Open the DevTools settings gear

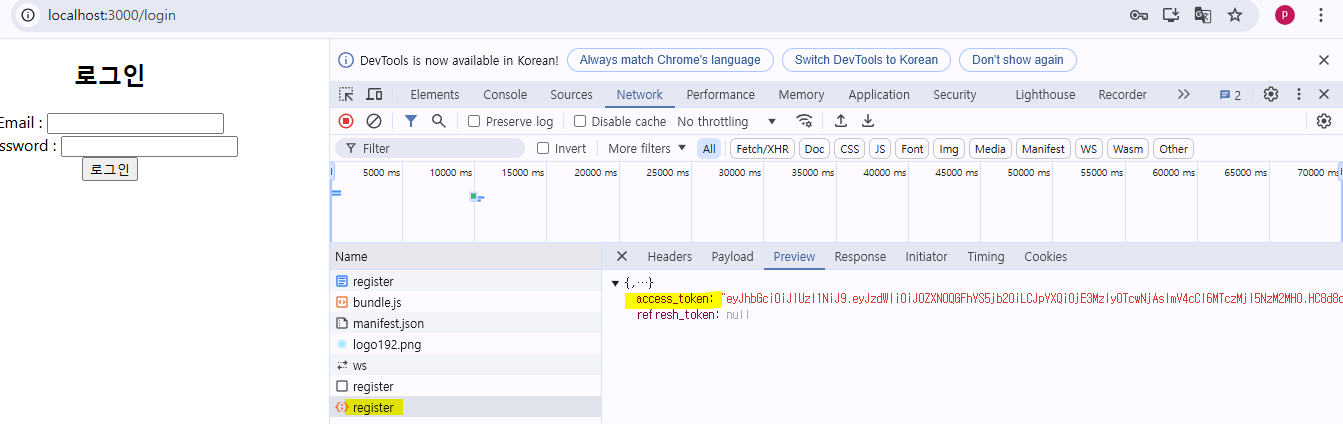[x=1271, y=94]
